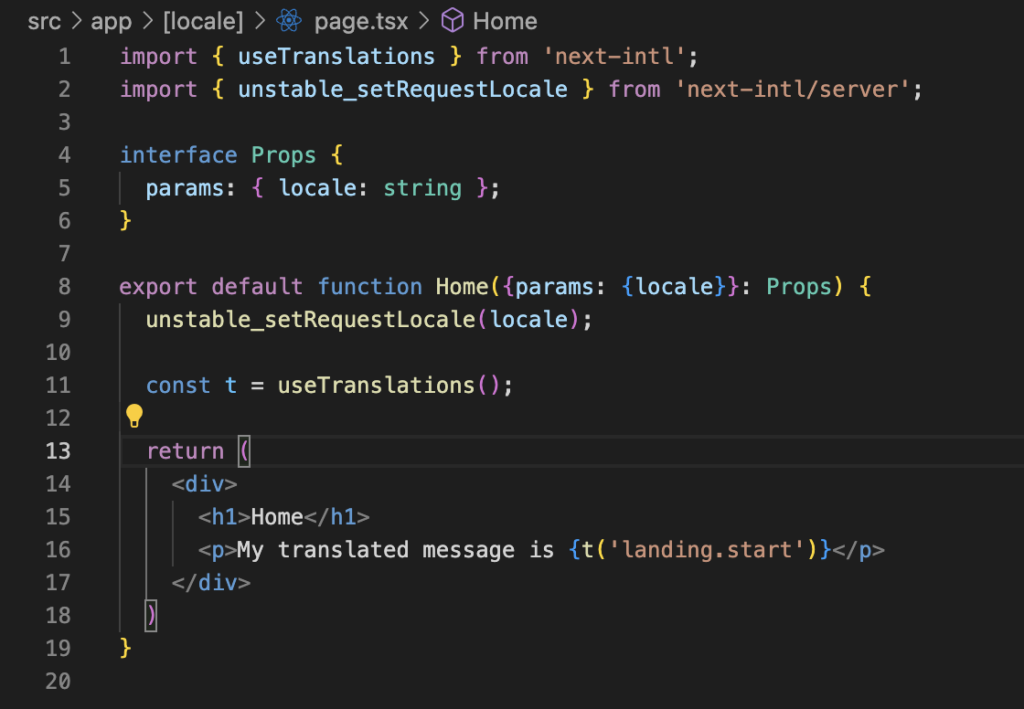Click the 'locale' argument on line 9

(529, 319)
